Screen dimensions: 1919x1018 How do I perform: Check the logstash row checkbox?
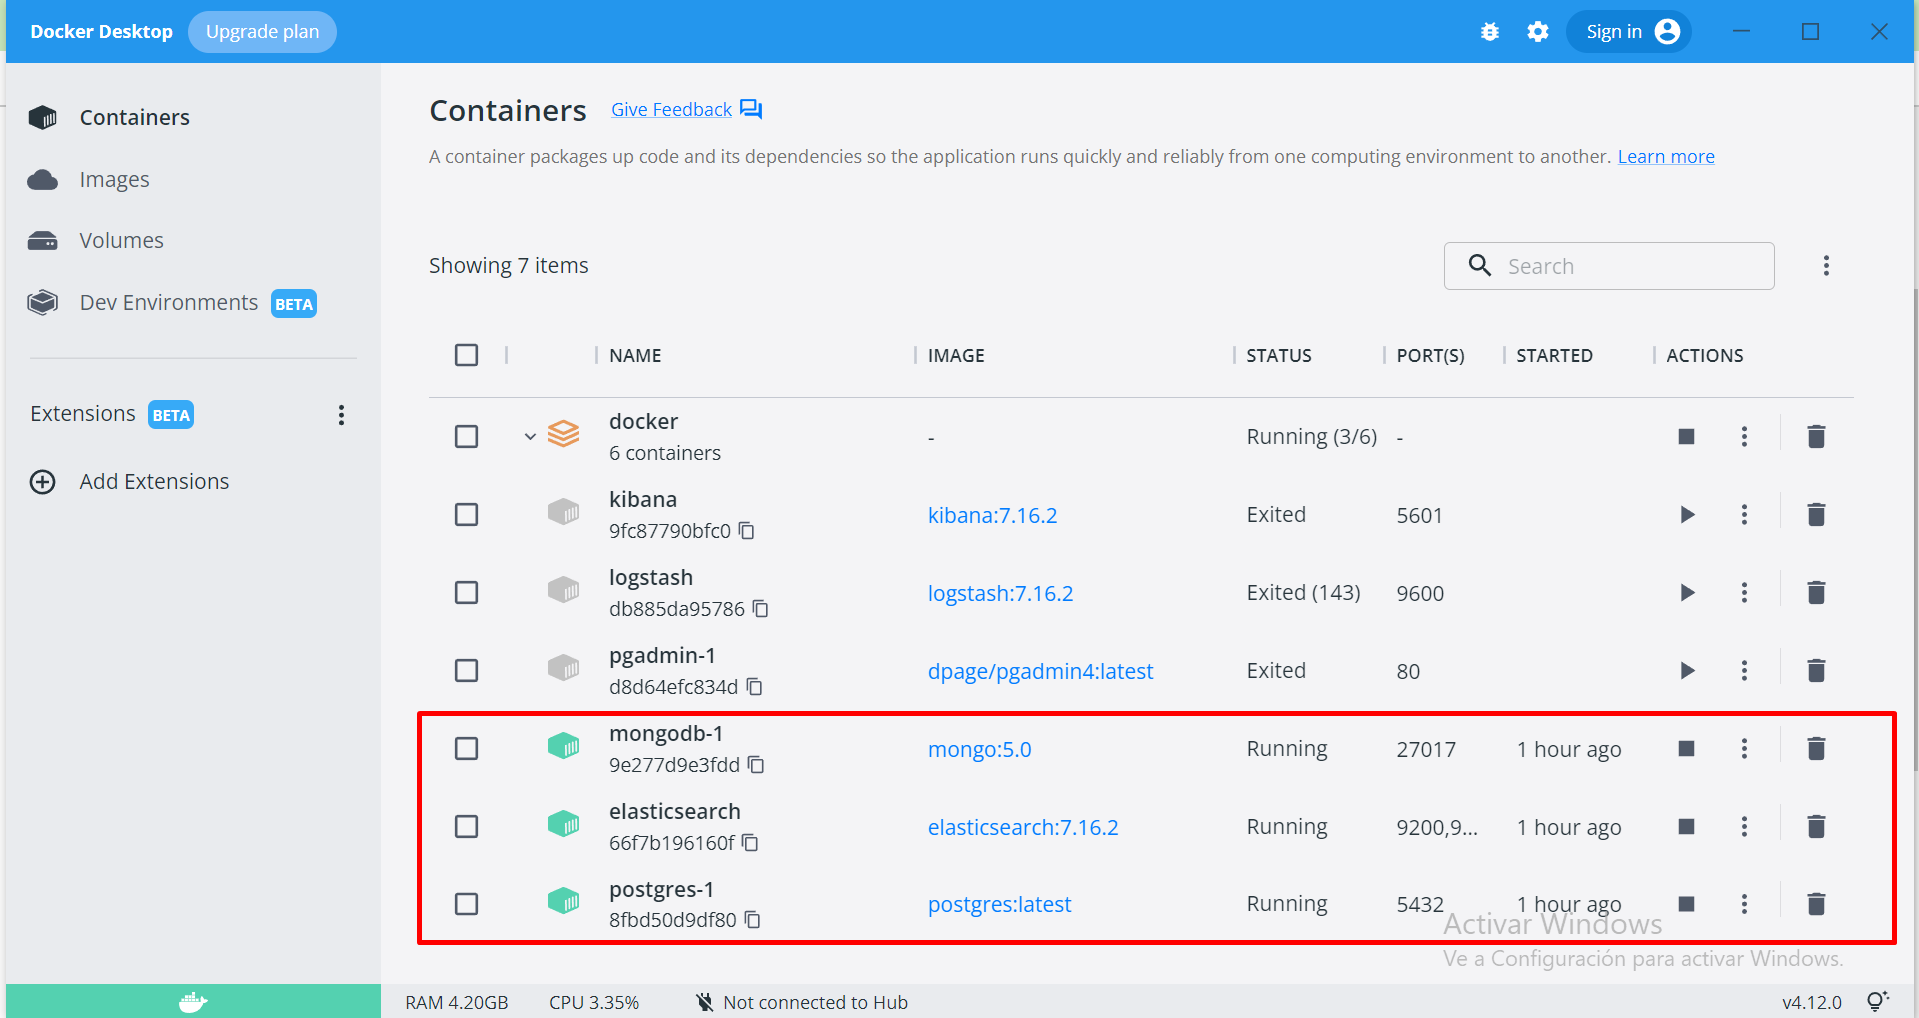[x=466, y=593]
